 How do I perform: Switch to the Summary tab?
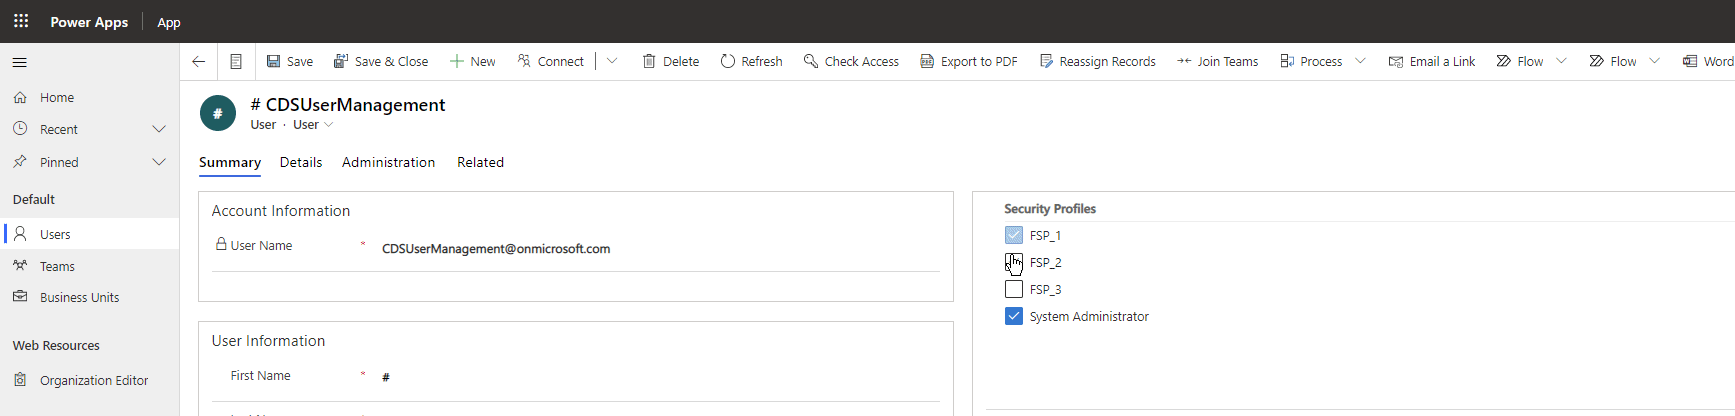click(230, 162)
